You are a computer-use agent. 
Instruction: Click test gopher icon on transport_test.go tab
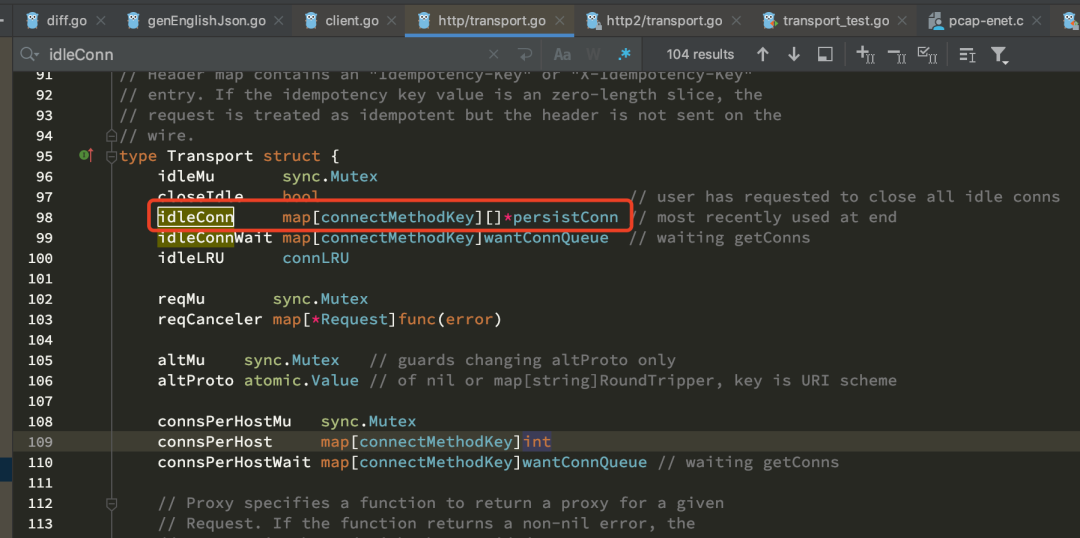pos(769,21)
